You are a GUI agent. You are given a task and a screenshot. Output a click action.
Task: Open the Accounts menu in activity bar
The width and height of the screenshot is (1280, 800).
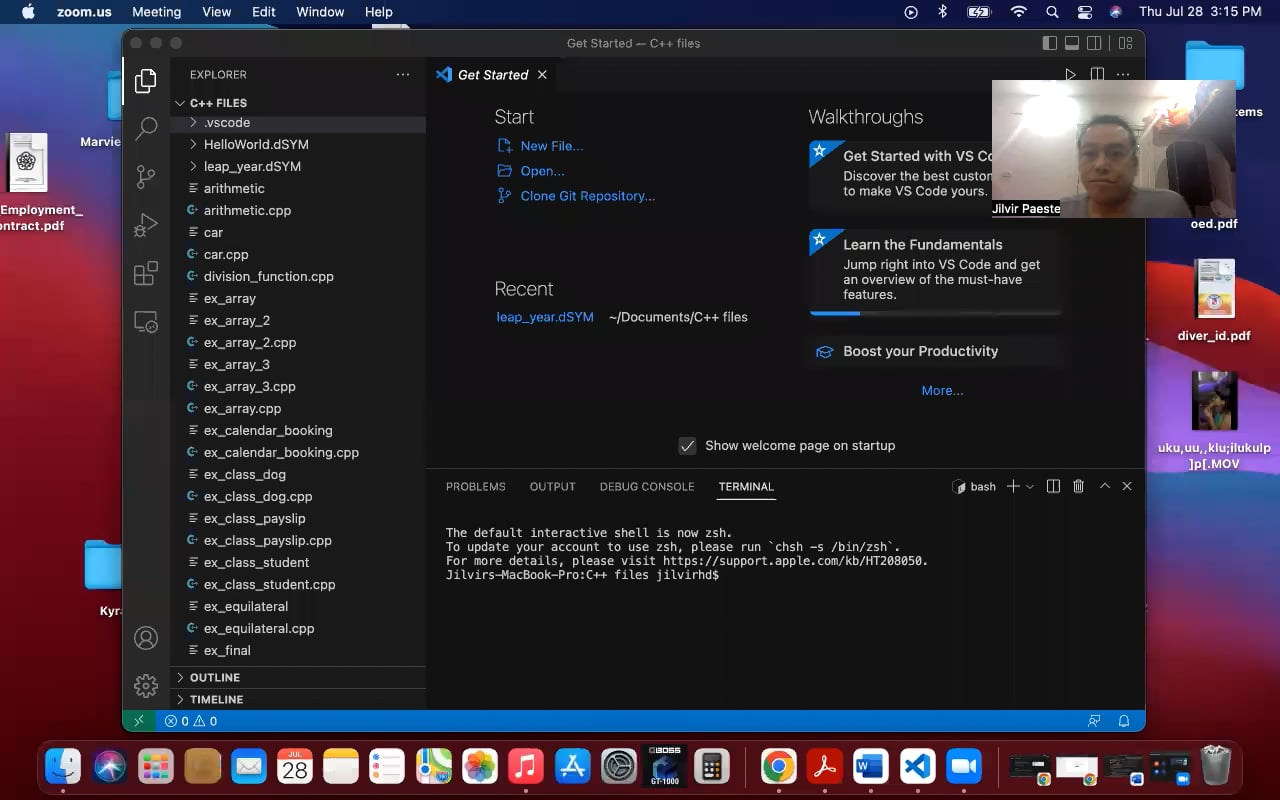(146, 638)
